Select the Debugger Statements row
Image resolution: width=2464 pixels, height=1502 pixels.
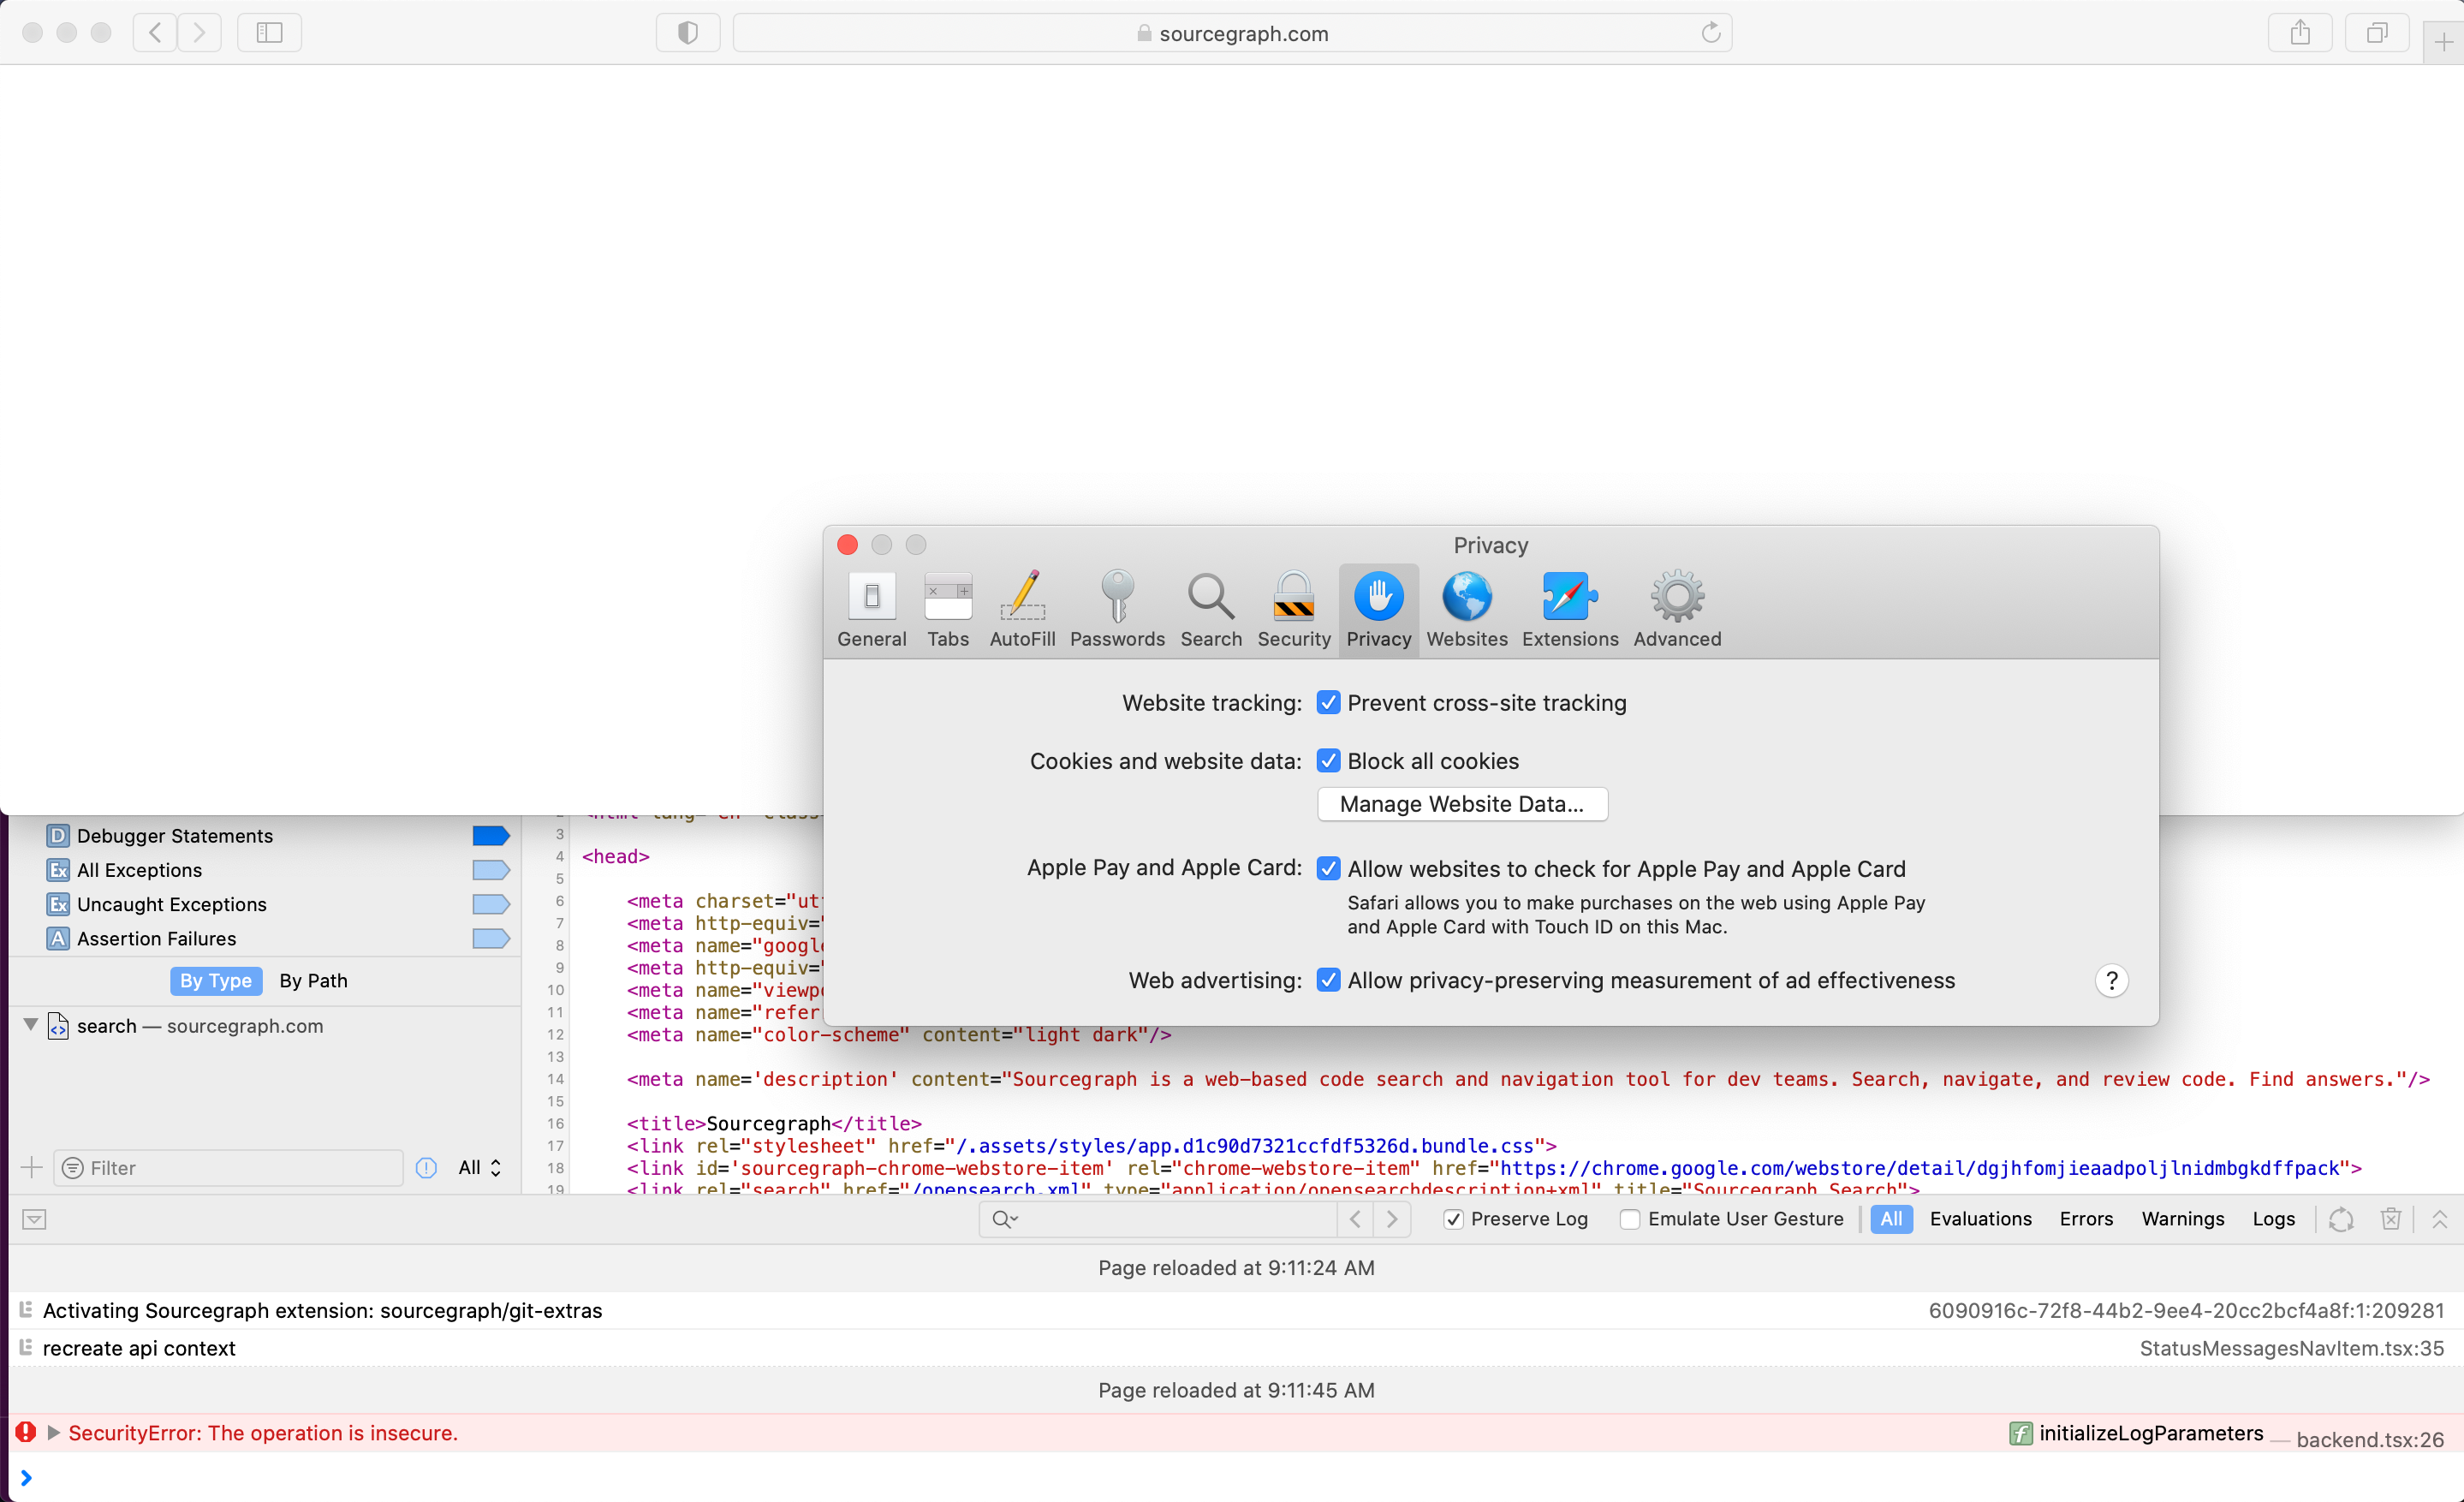coord(265,835)
